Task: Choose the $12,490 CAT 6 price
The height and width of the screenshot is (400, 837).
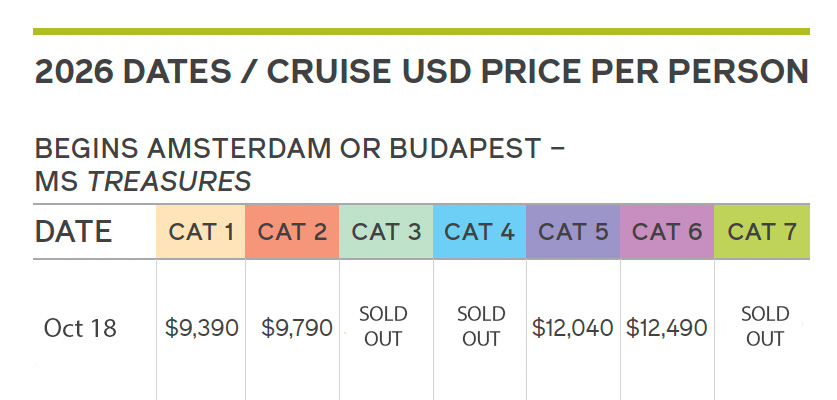Action: click(x=667, y=328)
